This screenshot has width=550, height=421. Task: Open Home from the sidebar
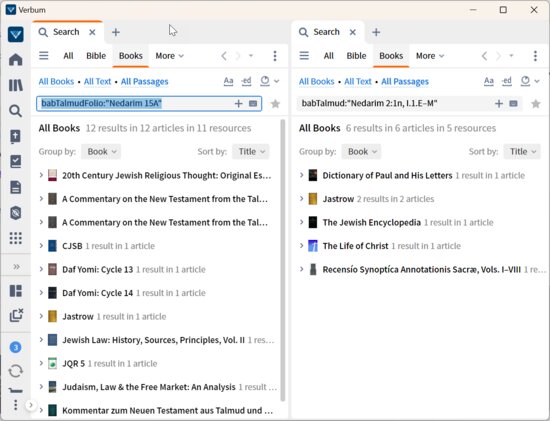pyautogui.click(x=16, y=59)
